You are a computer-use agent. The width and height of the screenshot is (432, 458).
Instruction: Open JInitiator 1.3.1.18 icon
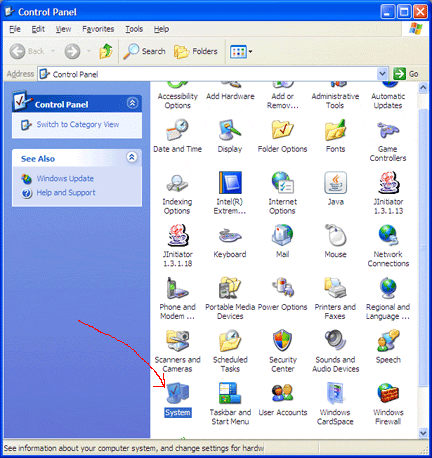tap(177, 246)
